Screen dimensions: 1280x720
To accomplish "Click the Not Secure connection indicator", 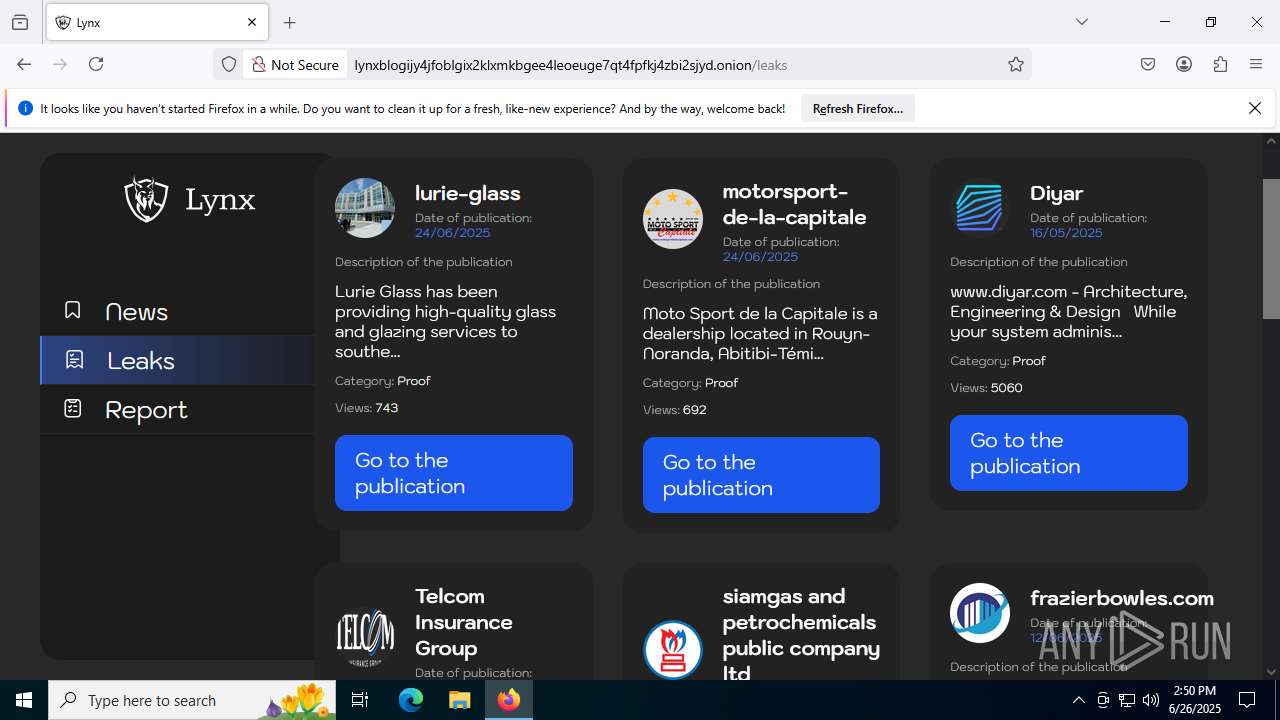I will pyautogui.click(x=295, y=65).
